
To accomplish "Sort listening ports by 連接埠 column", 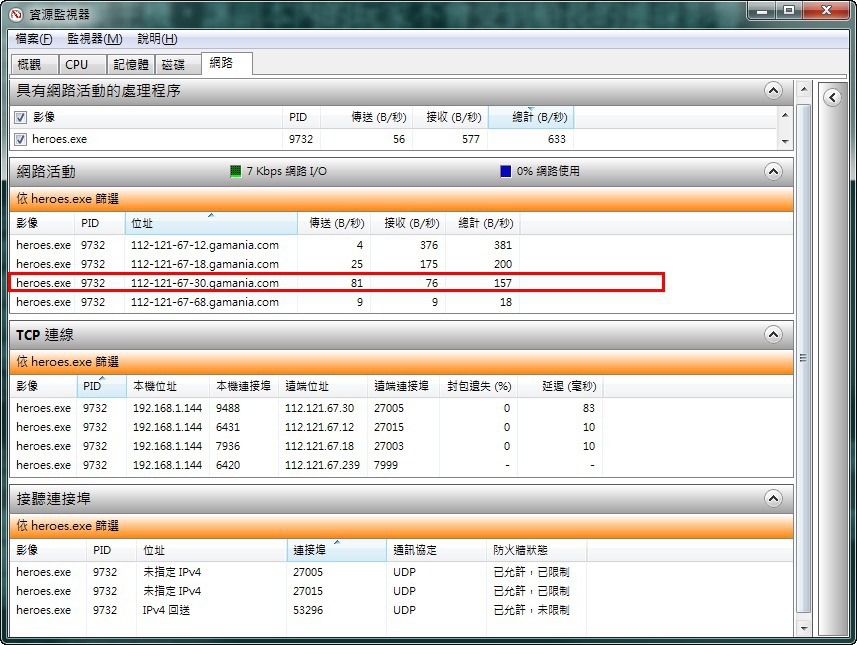I will [x=336, y=550].
